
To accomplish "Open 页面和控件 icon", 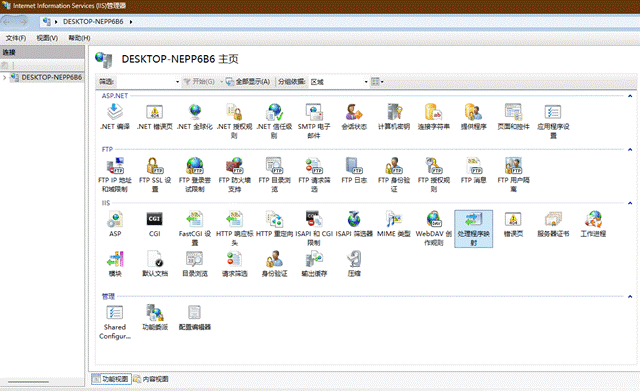I will click(513, 112).
